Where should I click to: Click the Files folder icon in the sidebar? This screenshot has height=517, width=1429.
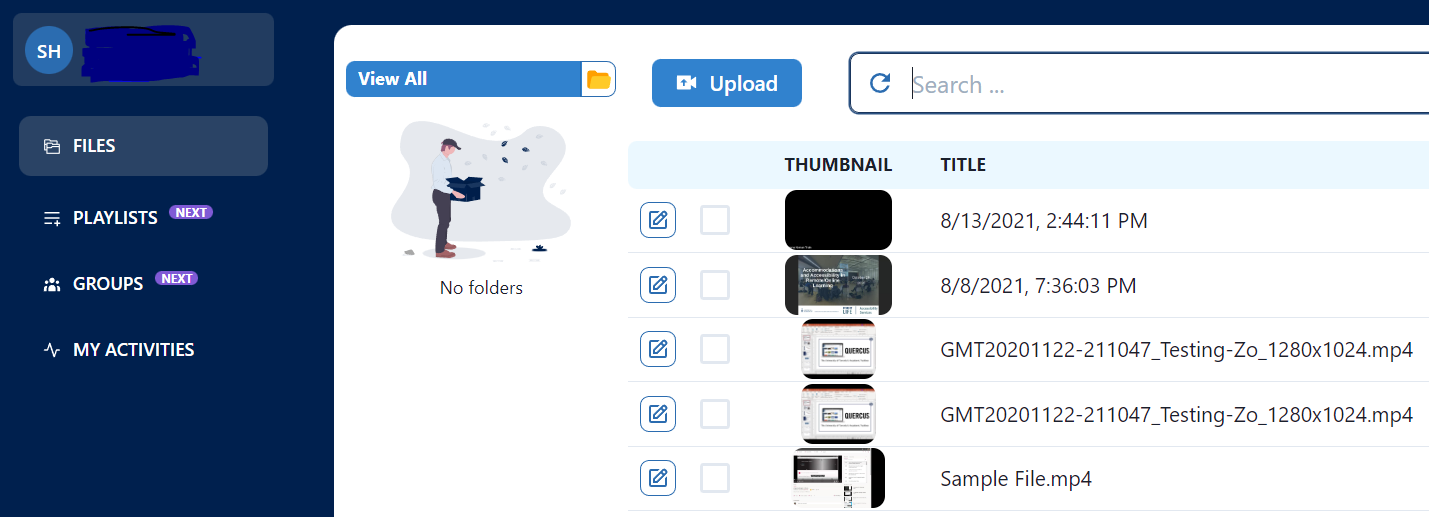click(x=52, y=147)
